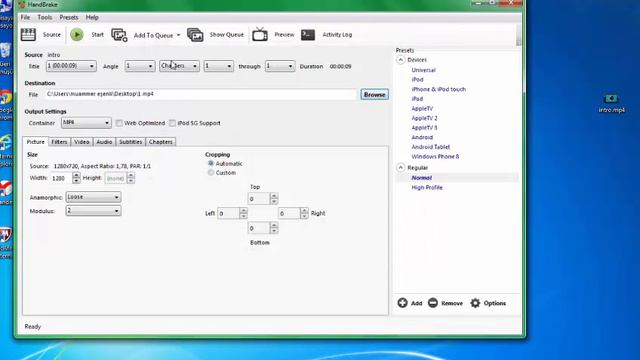Switch to the Chapters tab
This screenshot has height=360, width=640.
click(161, 142)
